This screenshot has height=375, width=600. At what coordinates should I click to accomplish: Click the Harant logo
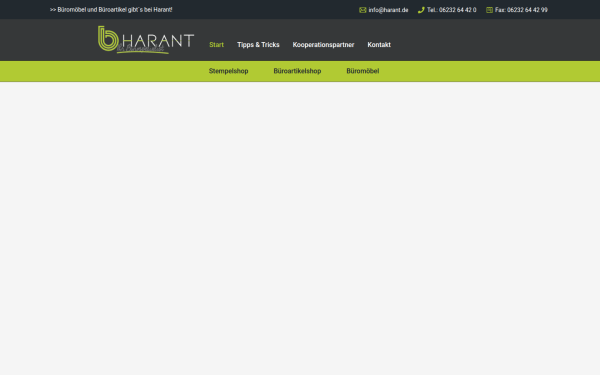pos(146,40)
